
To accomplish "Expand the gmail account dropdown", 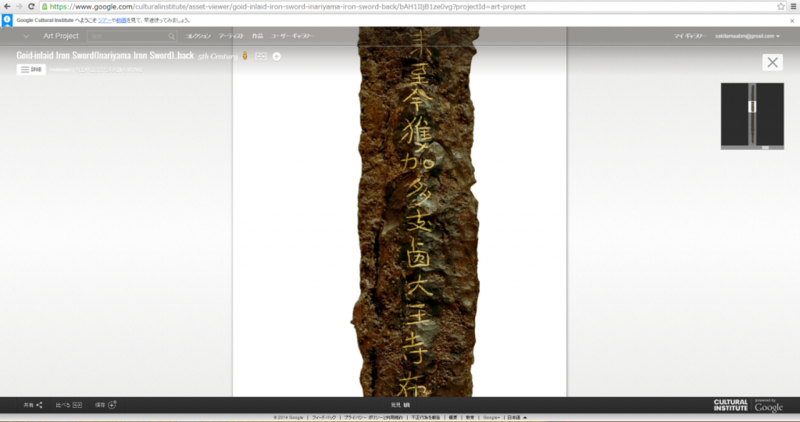I will (x=747, y=36).
